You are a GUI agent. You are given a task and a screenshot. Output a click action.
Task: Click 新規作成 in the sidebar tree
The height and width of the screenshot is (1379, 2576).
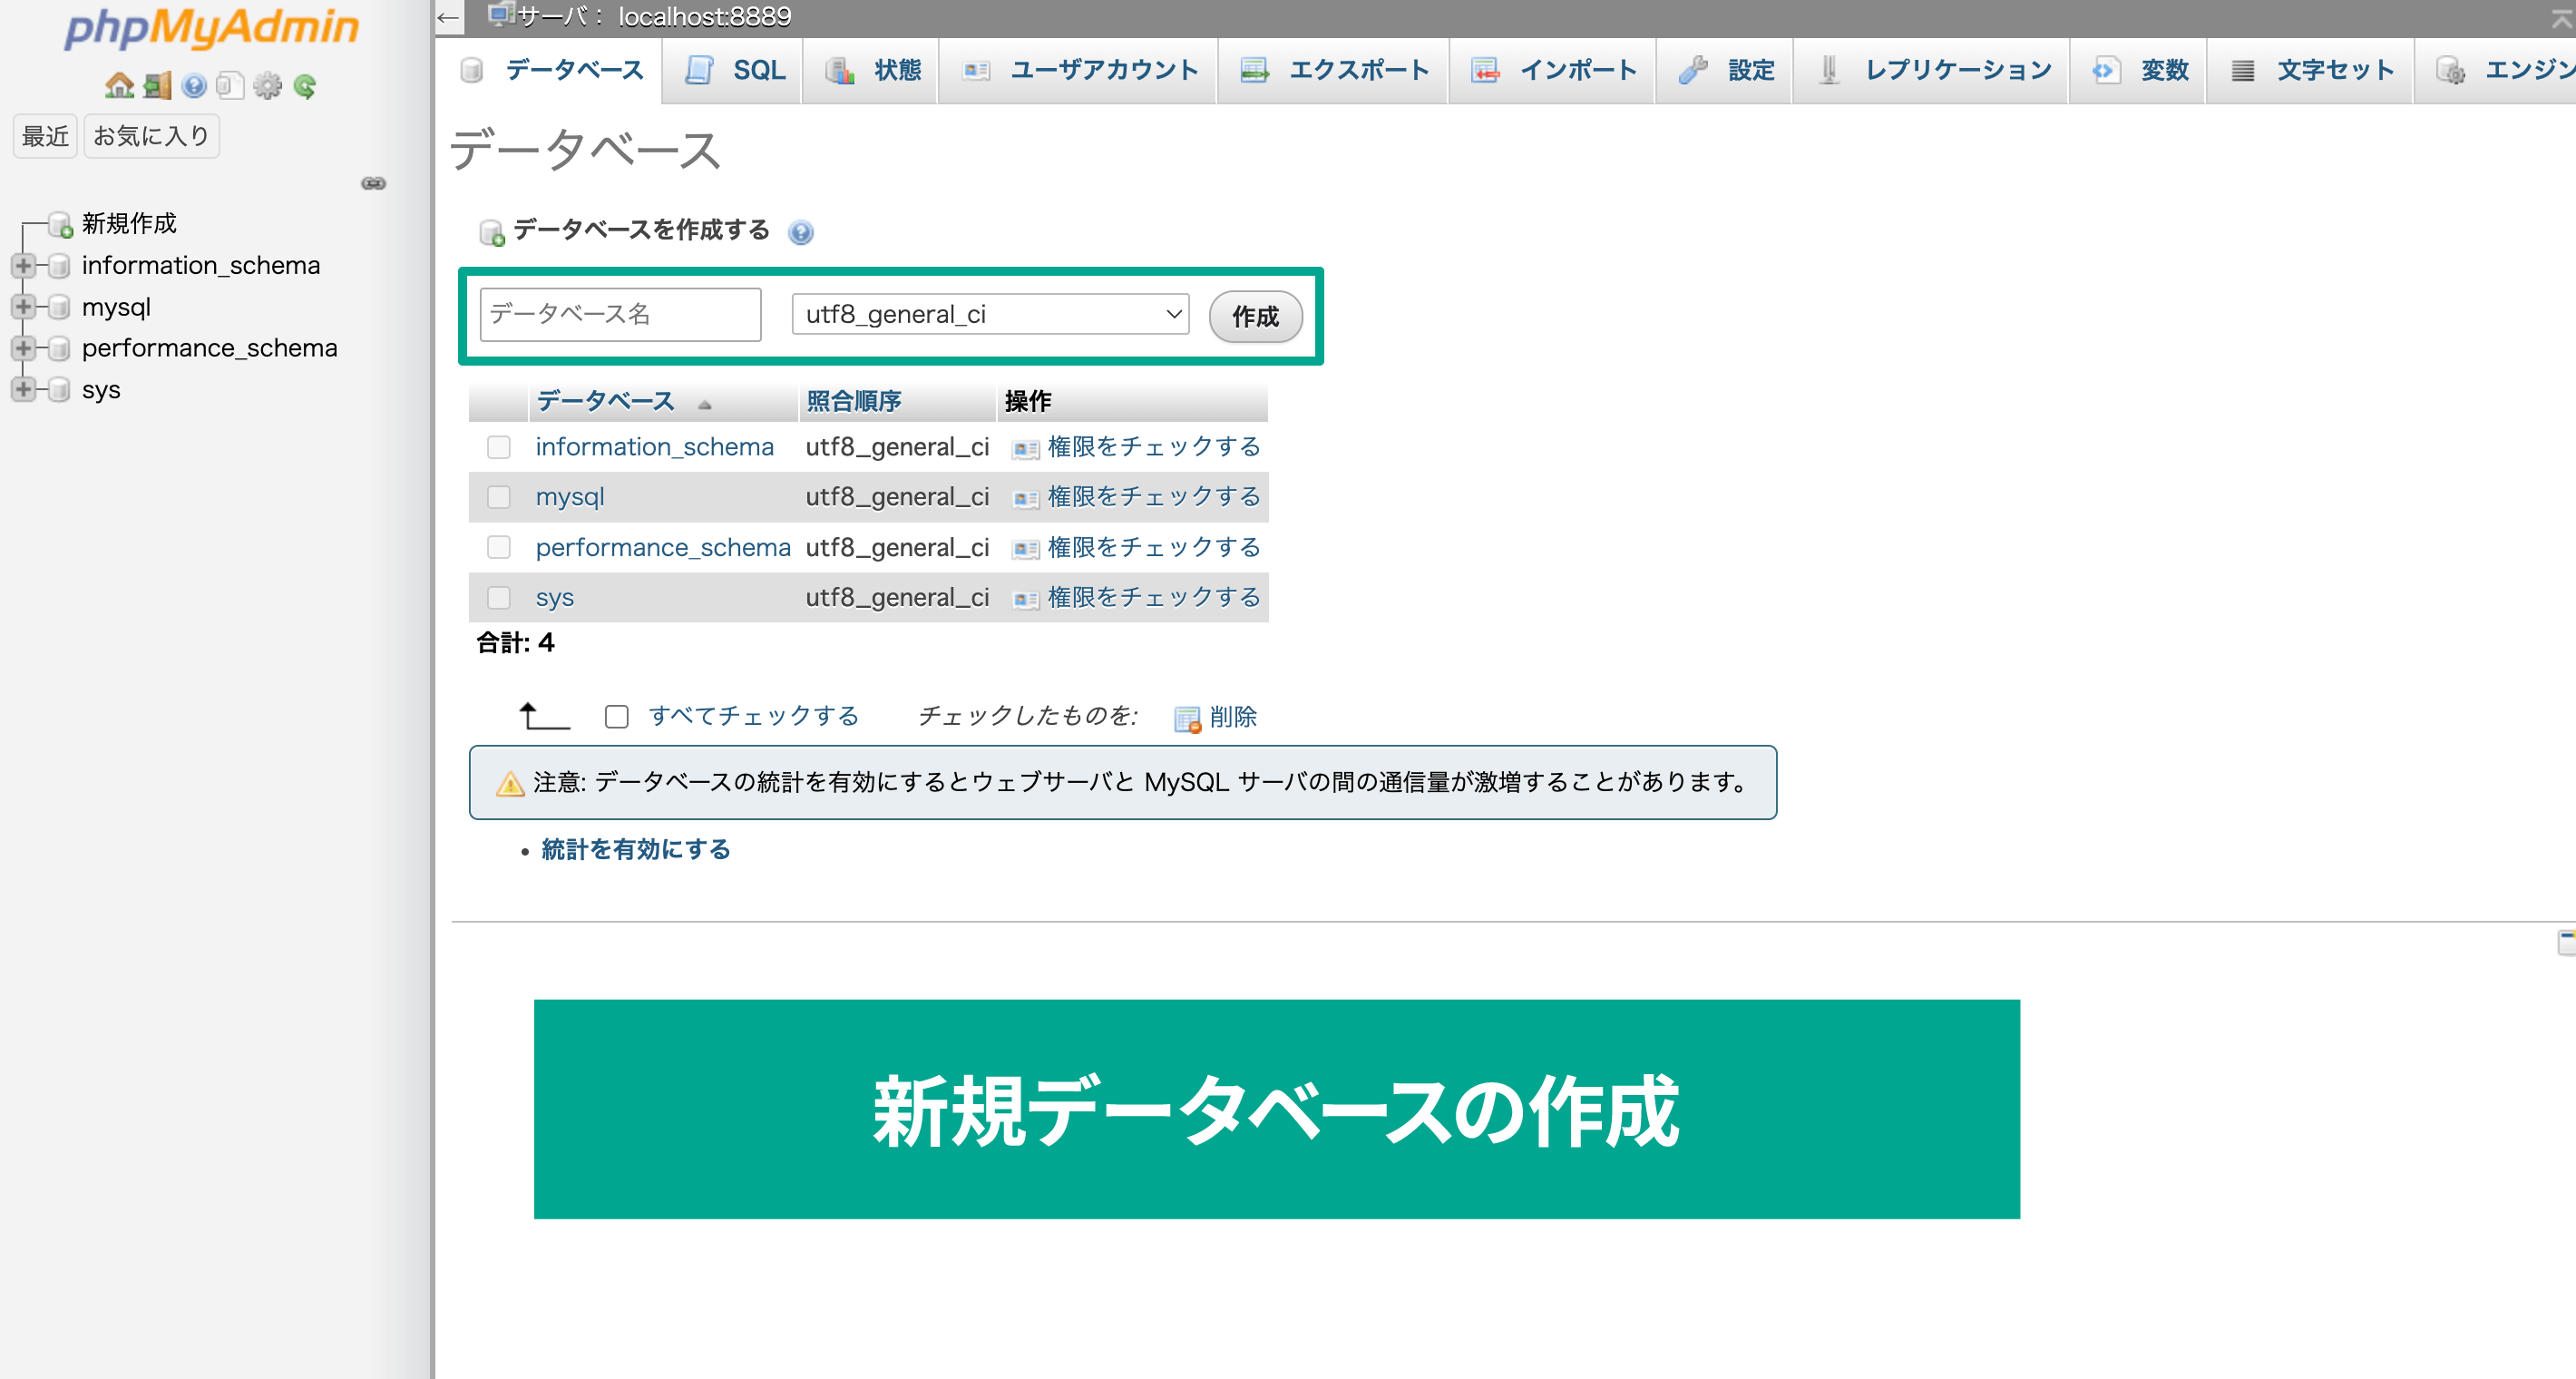click(129, 223)
